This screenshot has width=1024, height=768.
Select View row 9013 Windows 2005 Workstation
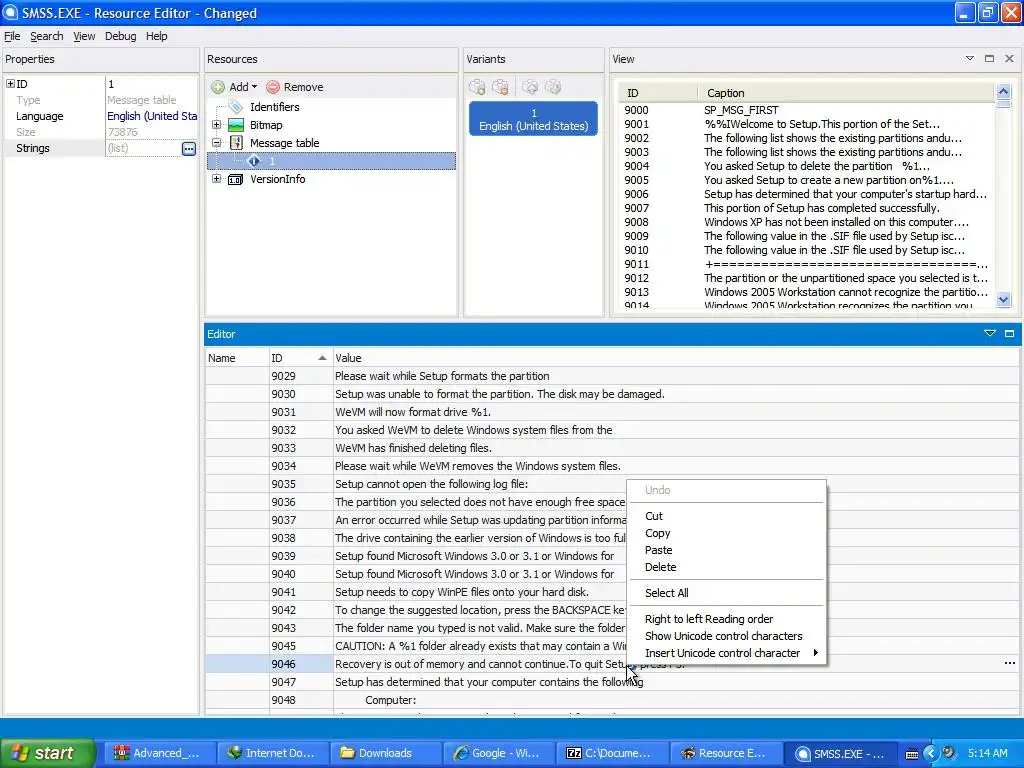[806, 292]
